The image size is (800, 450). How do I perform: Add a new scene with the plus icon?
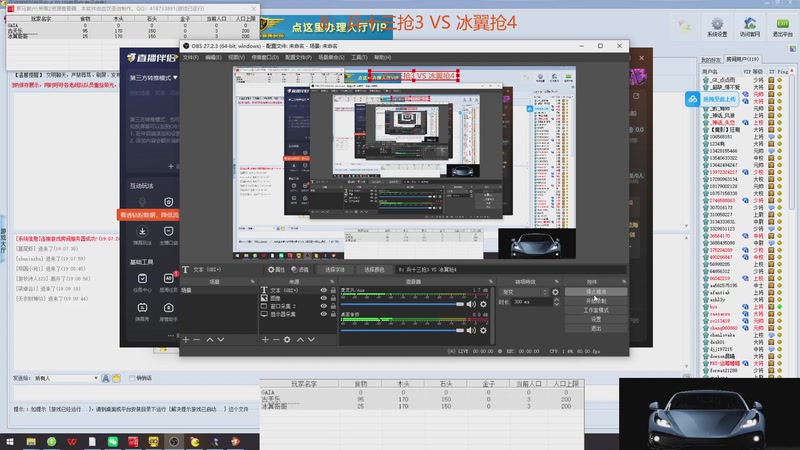click(186, 340)
